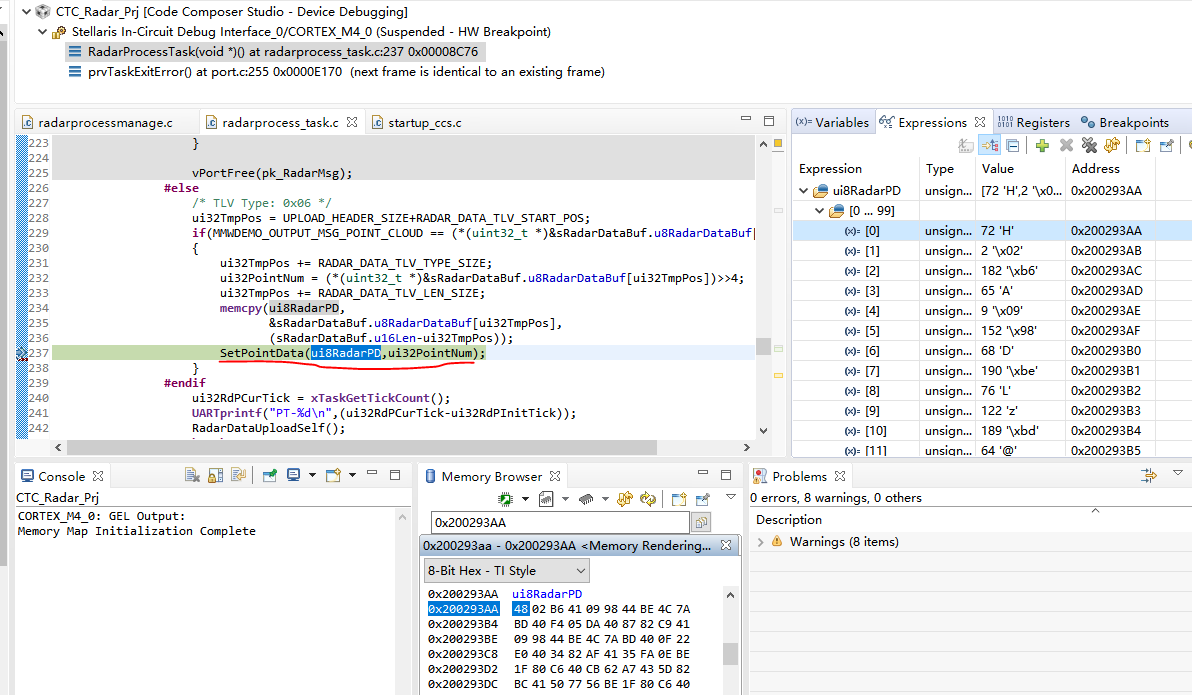Screen dimensions: 1192x695
Task: Open the Registers tab
Action: point(1034,122)
